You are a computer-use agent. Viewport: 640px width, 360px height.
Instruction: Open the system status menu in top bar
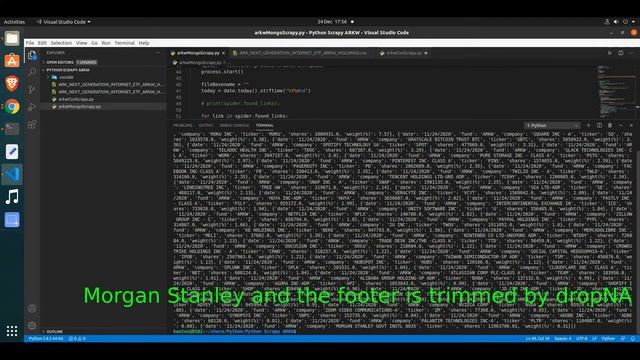coord(620,22)
